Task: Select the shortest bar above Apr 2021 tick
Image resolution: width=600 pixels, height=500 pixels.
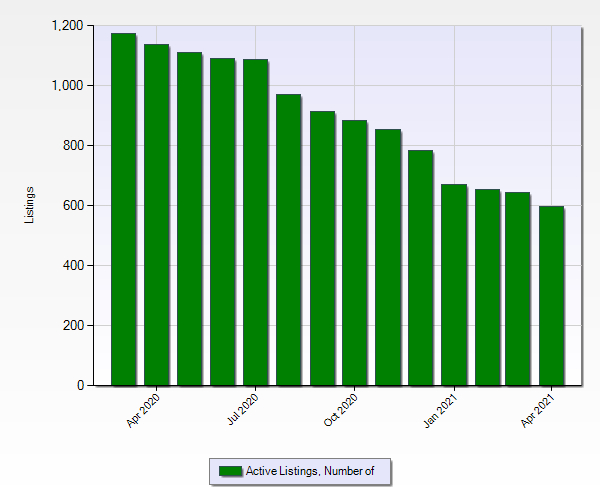Action: [x=551, y=296]
